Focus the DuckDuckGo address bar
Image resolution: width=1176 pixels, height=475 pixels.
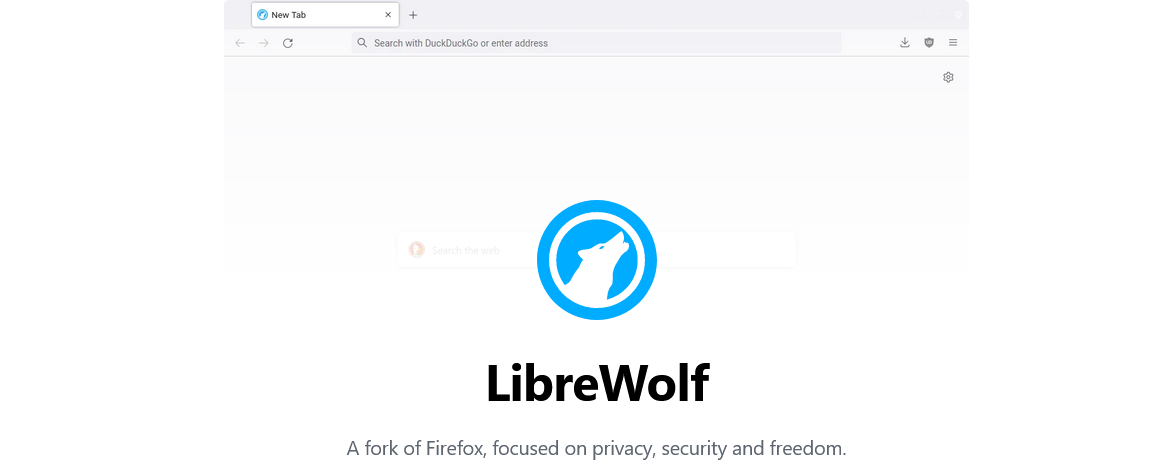596,43
